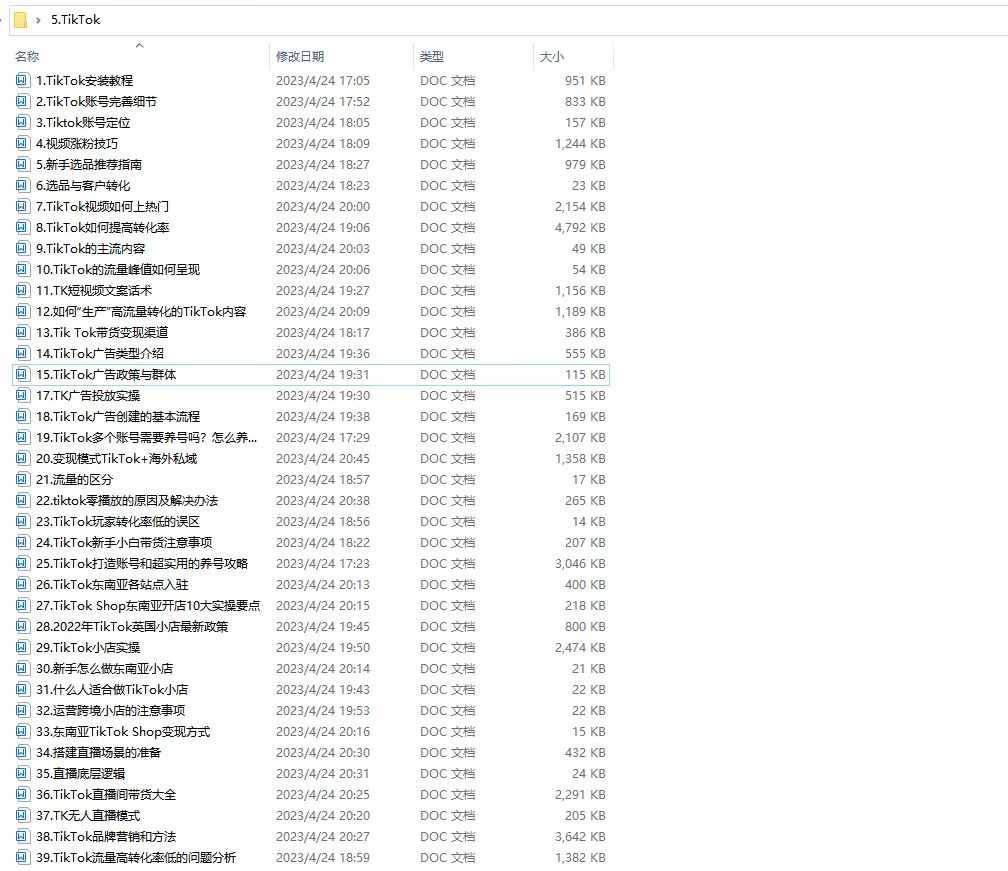
Task: Select file 23.TikTok玩家转化率低的误区
Action: coord(118,521)
